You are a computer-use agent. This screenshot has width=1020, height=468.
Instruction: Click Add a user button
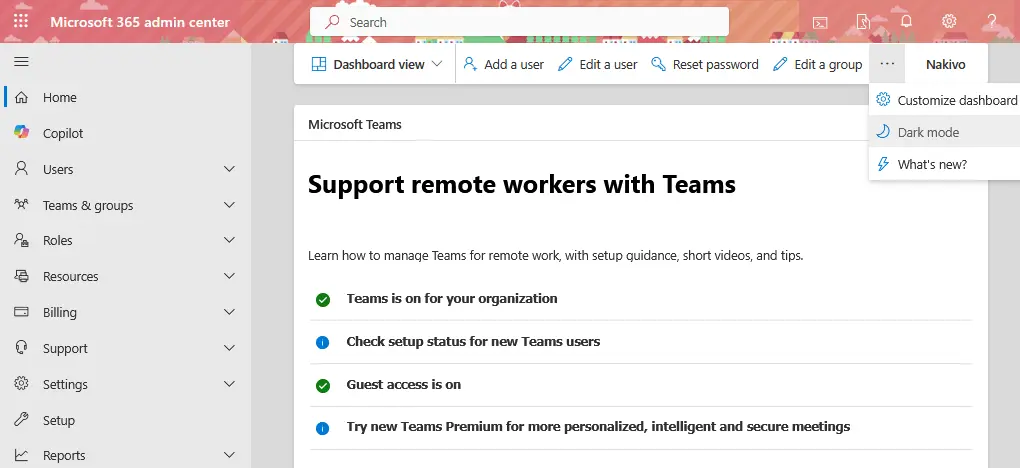(503, 64)
